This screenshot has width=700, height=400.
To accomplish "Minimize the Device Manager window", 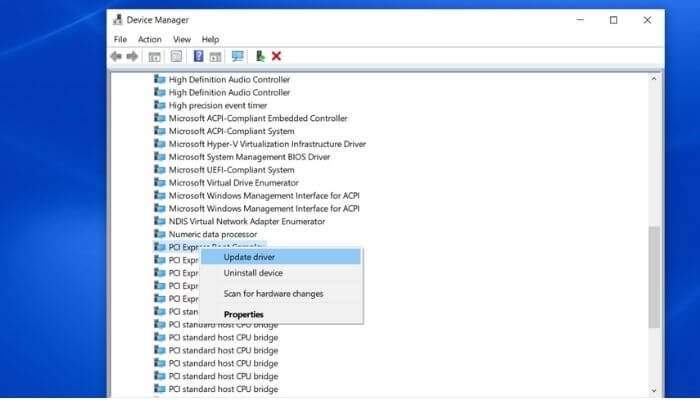I will click(x=580, y=20).
